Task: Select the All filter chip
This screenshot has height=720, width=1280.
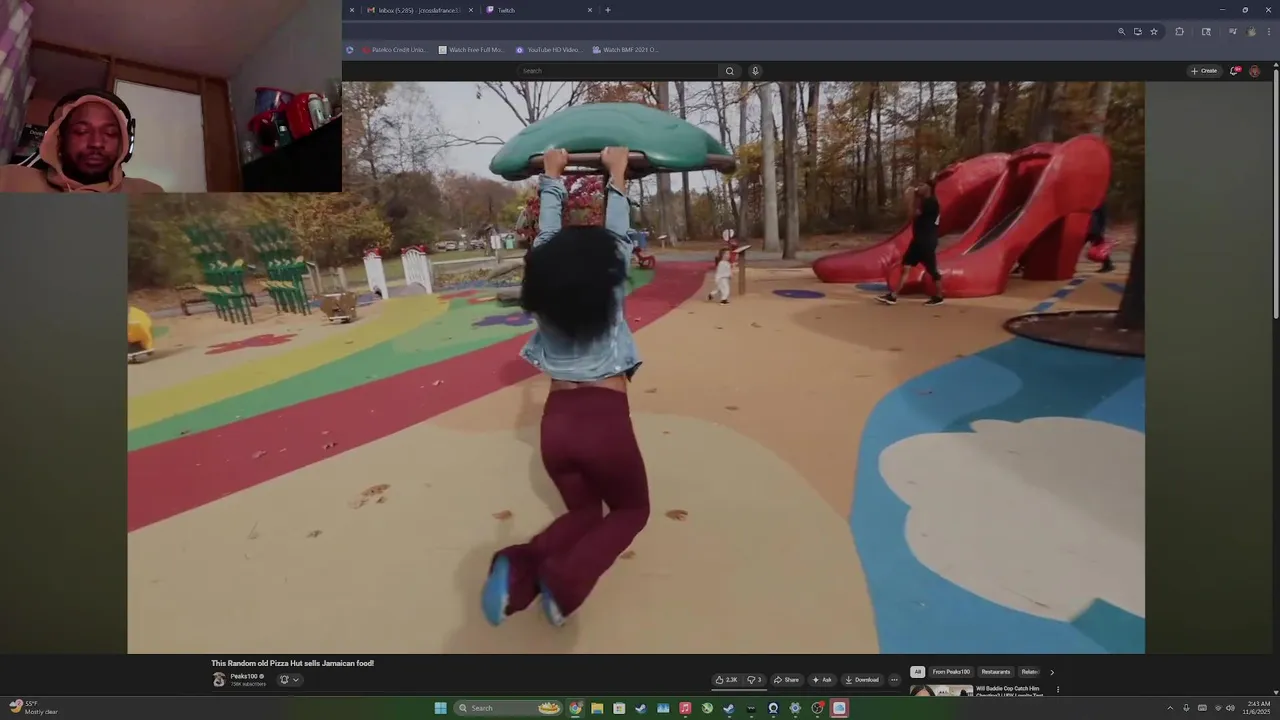Action: 917,672
